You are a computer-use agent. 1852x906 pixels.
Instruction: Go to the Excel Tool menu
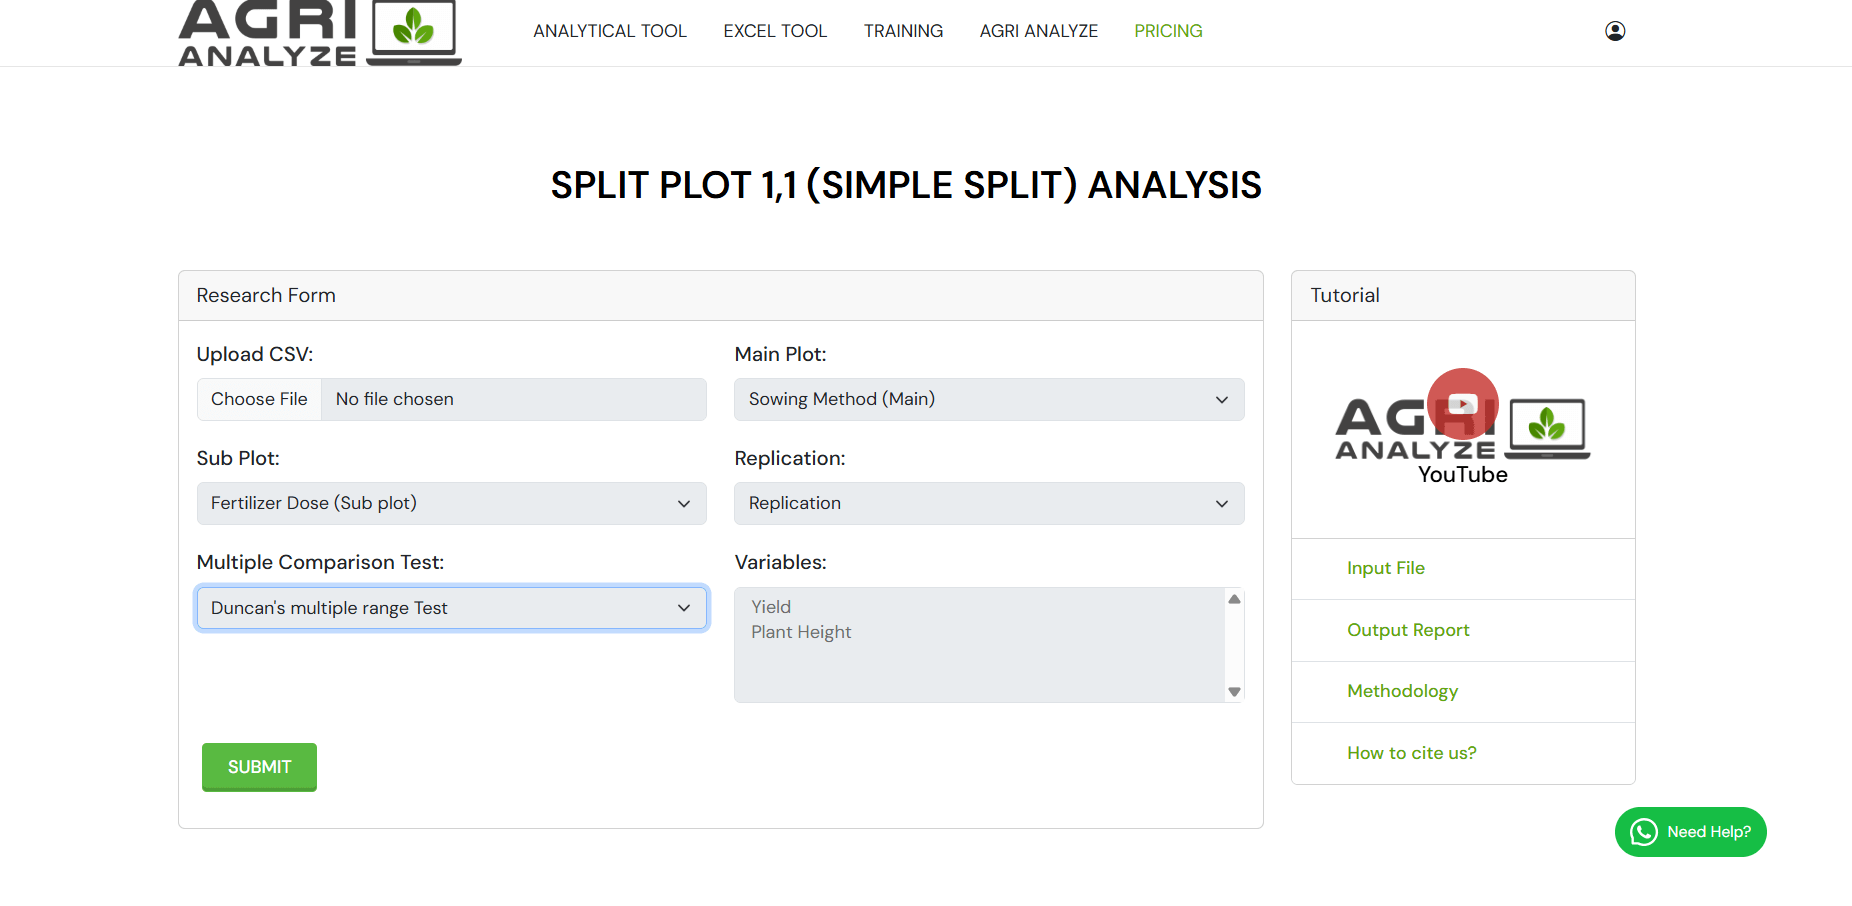(x=775, y=31)
